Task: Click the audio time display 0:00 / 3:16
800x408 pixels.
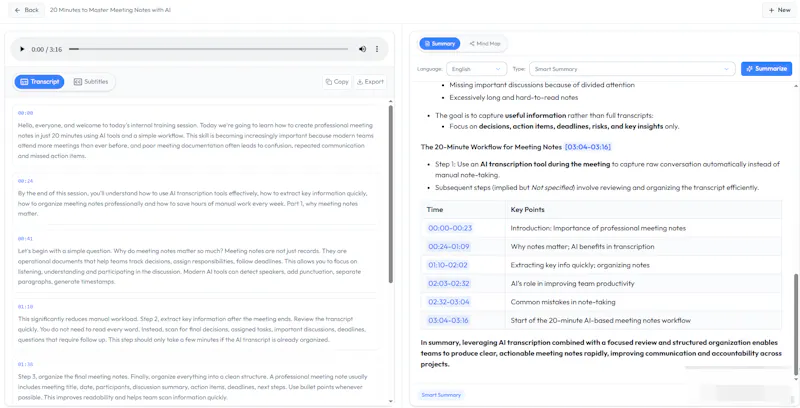Action: [47, 49]
